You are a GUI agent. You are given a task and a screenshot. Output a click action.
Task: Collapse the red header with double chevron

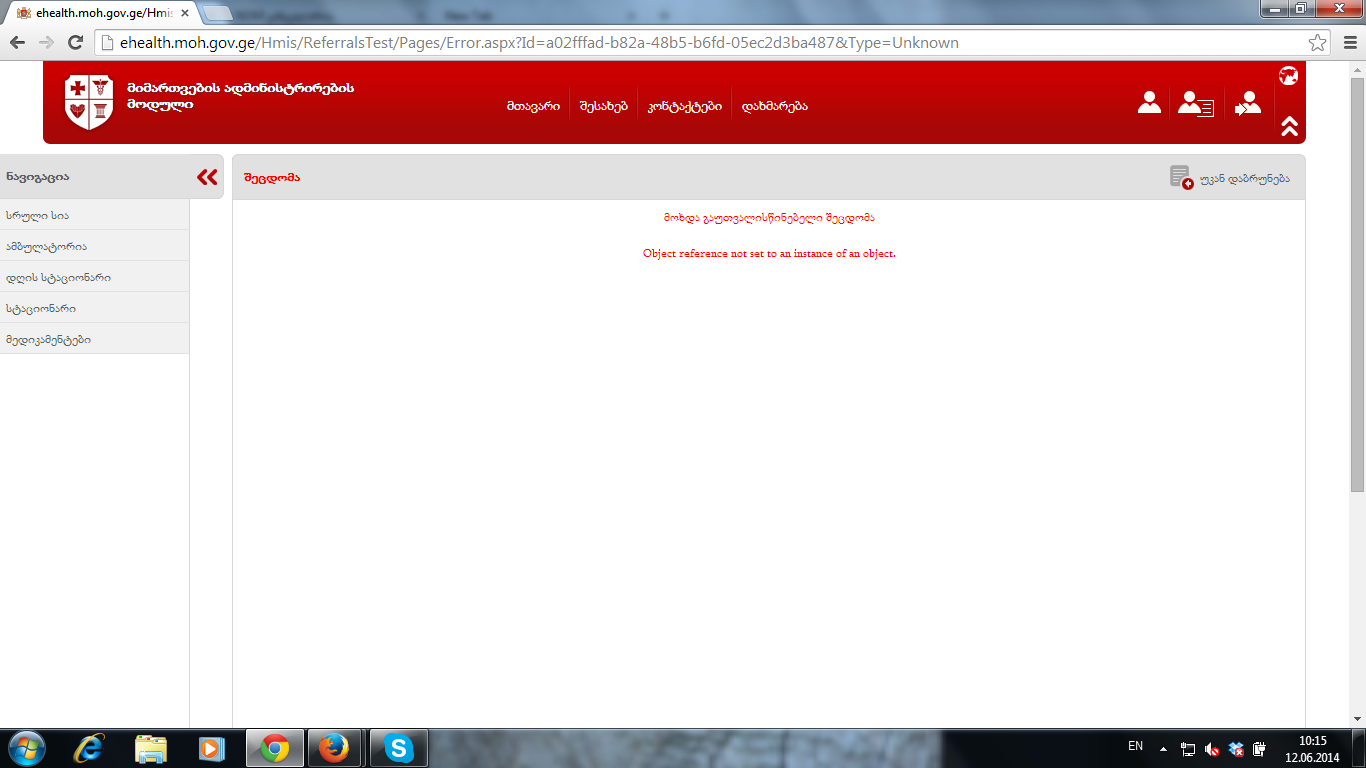click(x=1289, y=126)
